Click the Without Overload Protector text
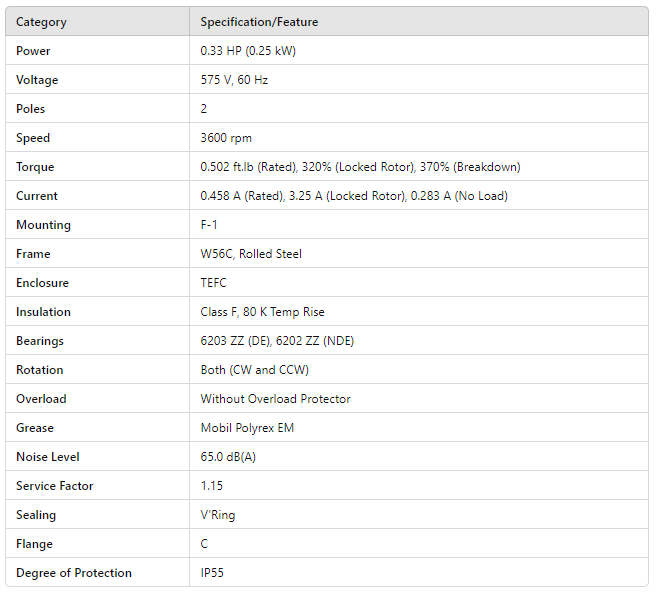This screenshot has width=656, height=592. pos(275,399)
